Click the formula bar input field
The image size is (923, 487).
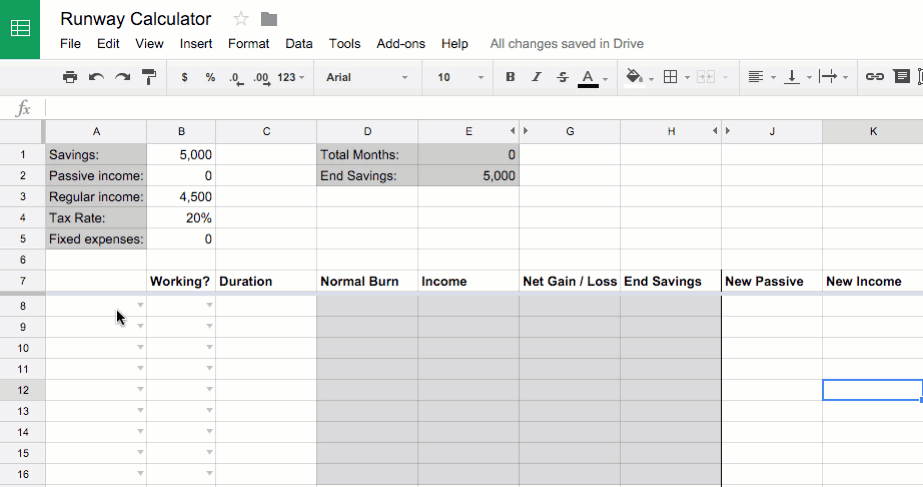pyautogui.click(x=480, y=108)
